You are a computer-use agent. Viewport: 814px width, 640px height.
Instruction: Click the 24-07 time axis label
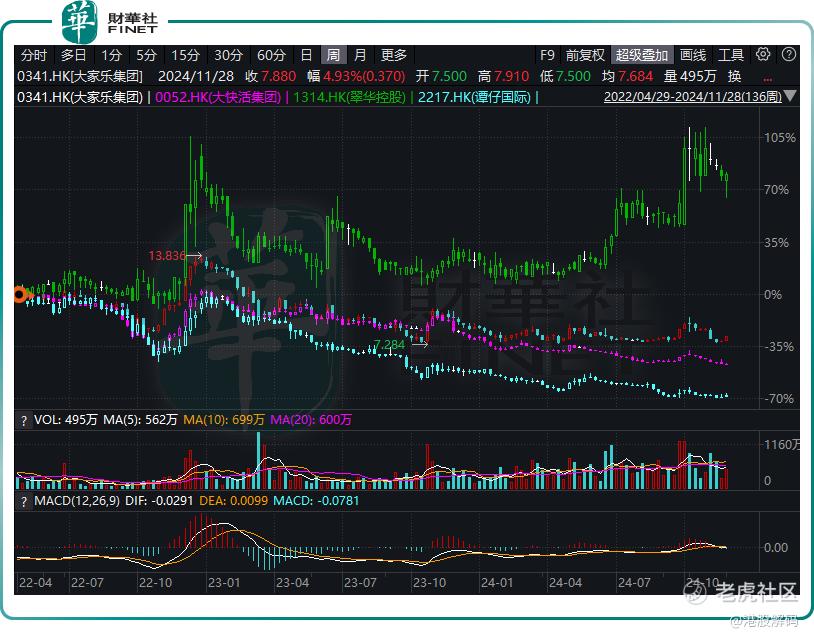[633, 582]
